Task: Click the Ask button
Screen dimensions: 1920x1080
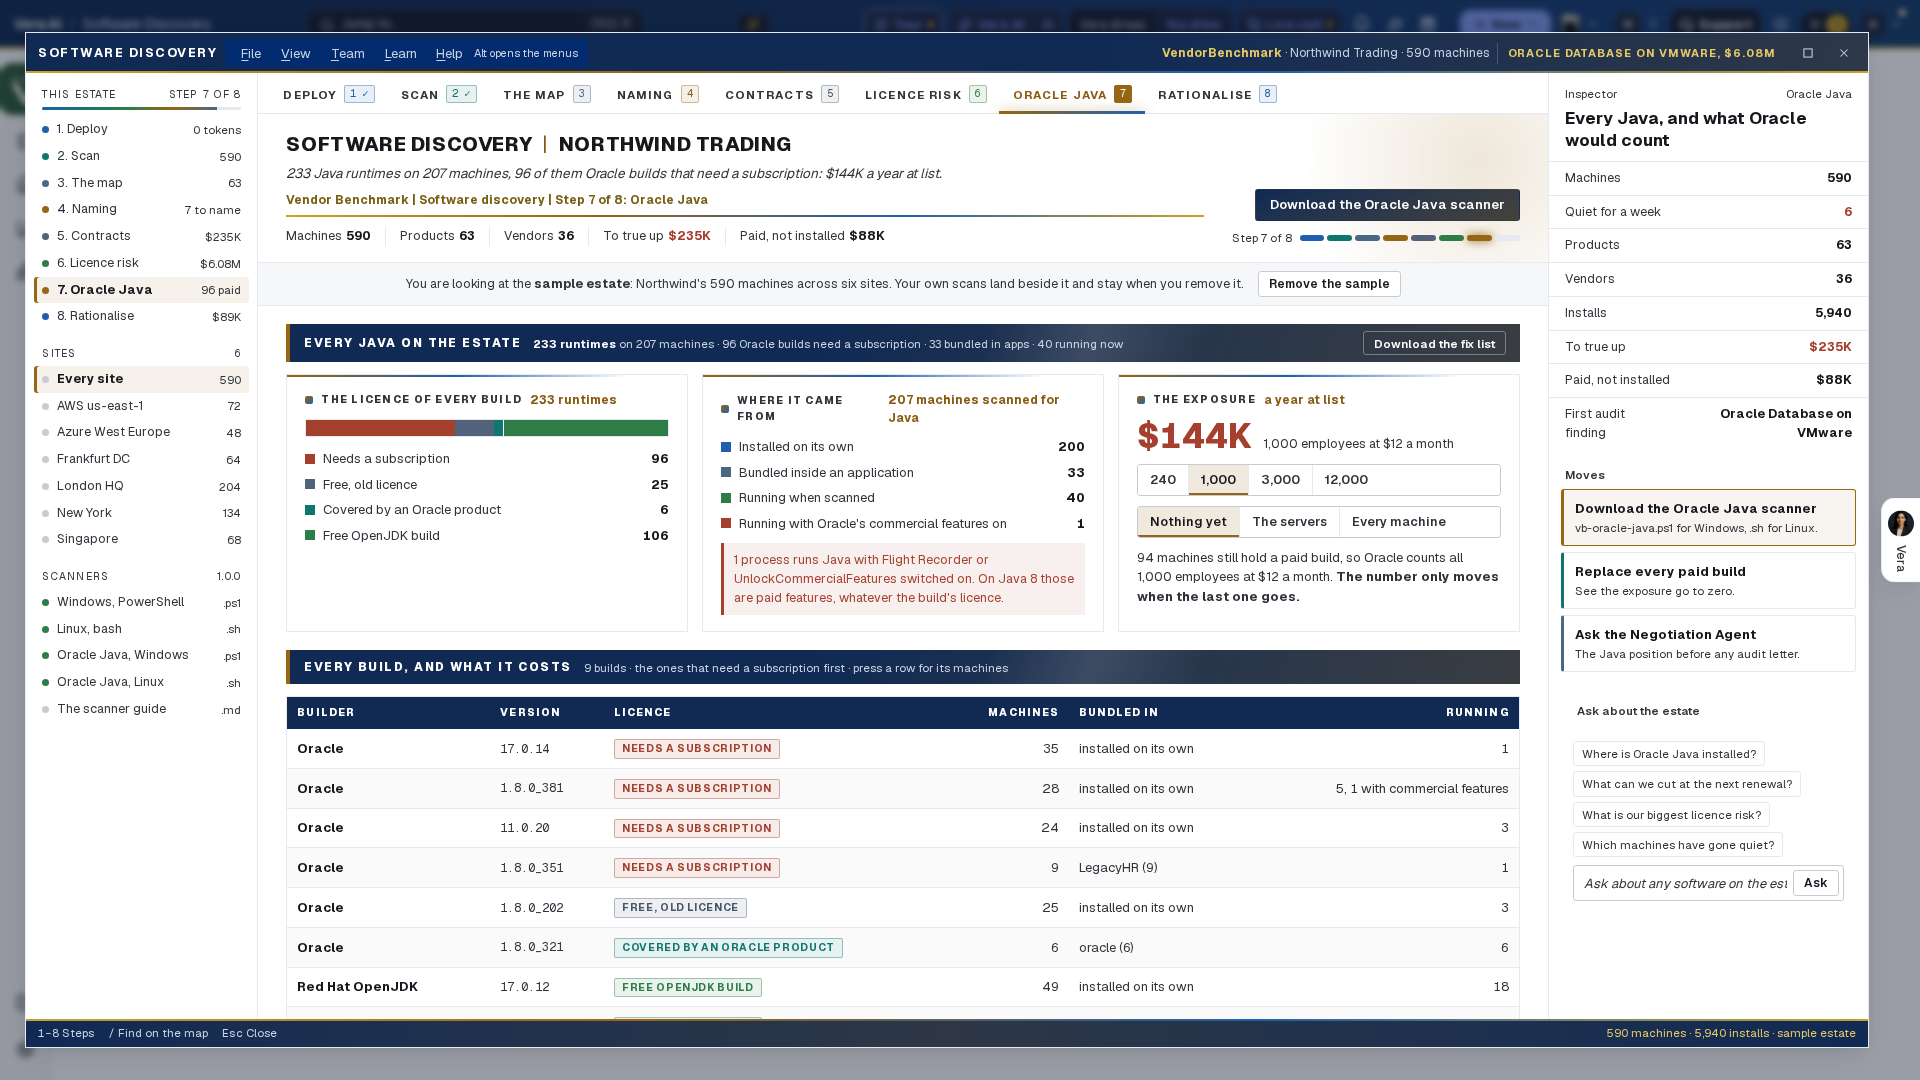Action: (1815, 883)
